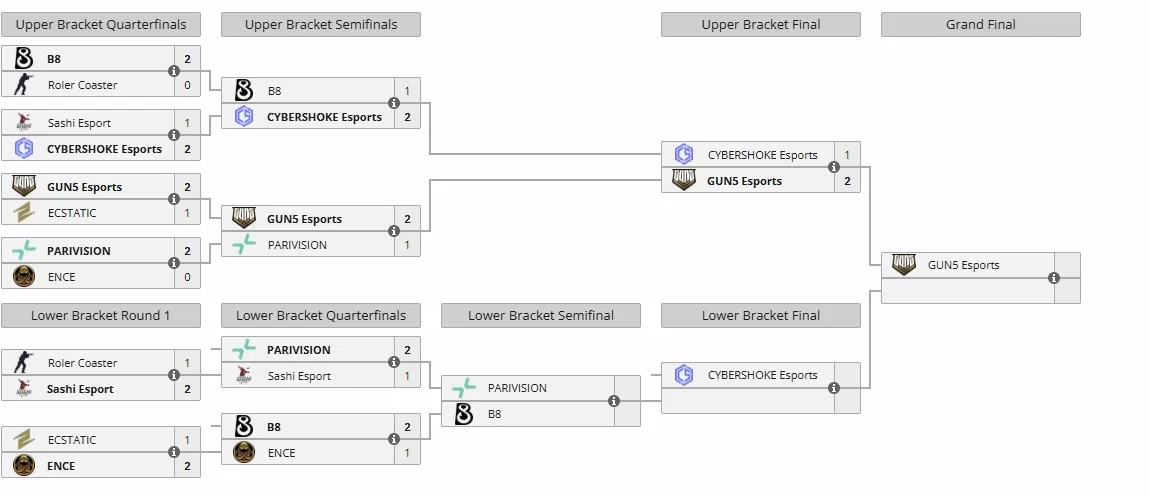The height and width of the screenshot is (496, 1150).
Task: Click the empty Grand Final opponent slot
Action: coord(967,291)
